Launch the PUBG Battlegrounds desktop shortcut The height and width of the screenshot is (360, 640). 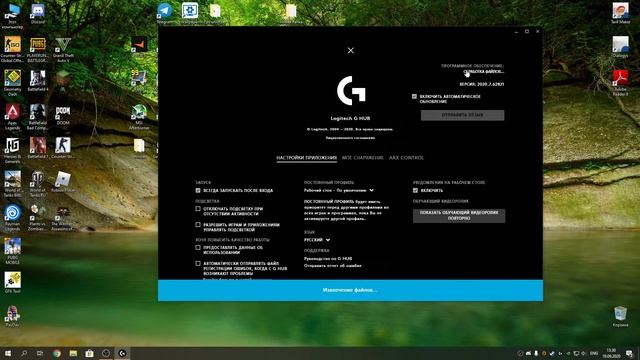38,50
